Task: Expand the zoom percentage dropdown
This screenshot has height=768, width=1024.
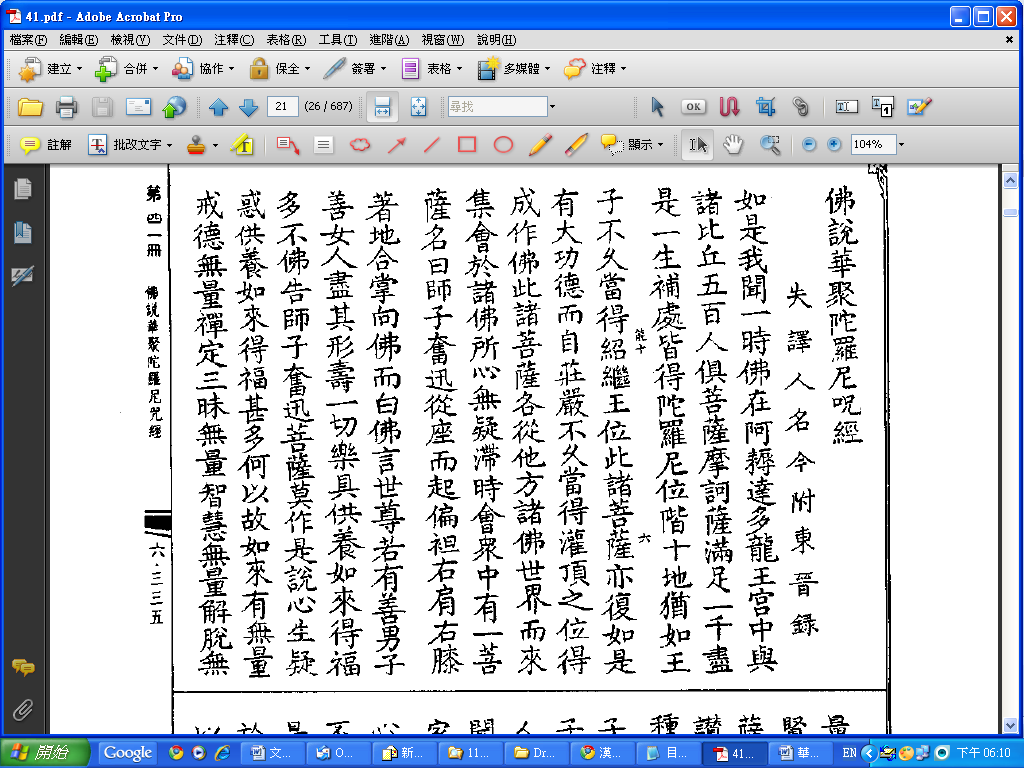Action: (901, 145)
